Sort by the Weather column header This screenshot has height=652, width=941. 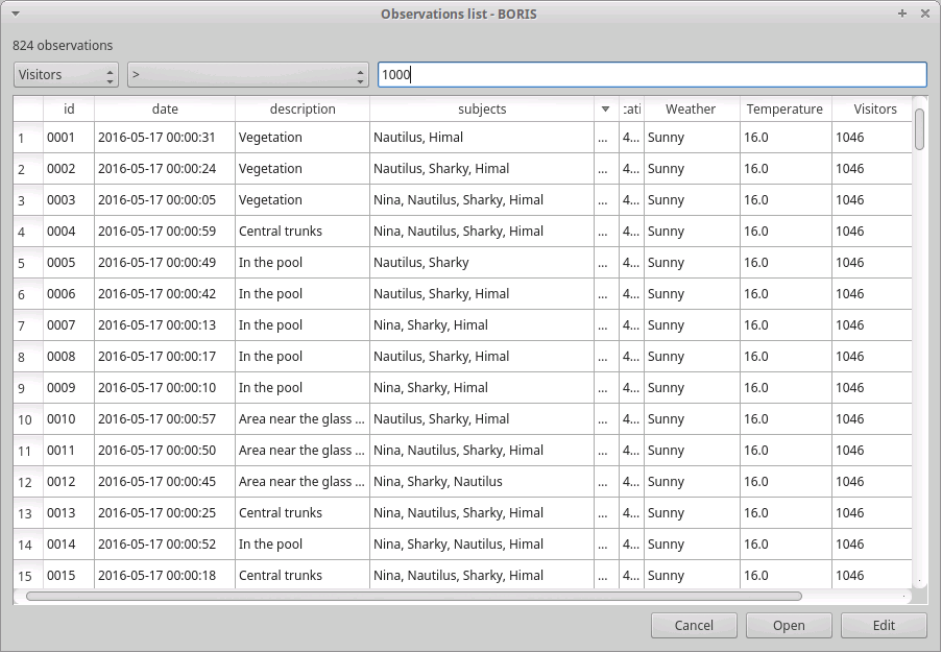(691, 109)
